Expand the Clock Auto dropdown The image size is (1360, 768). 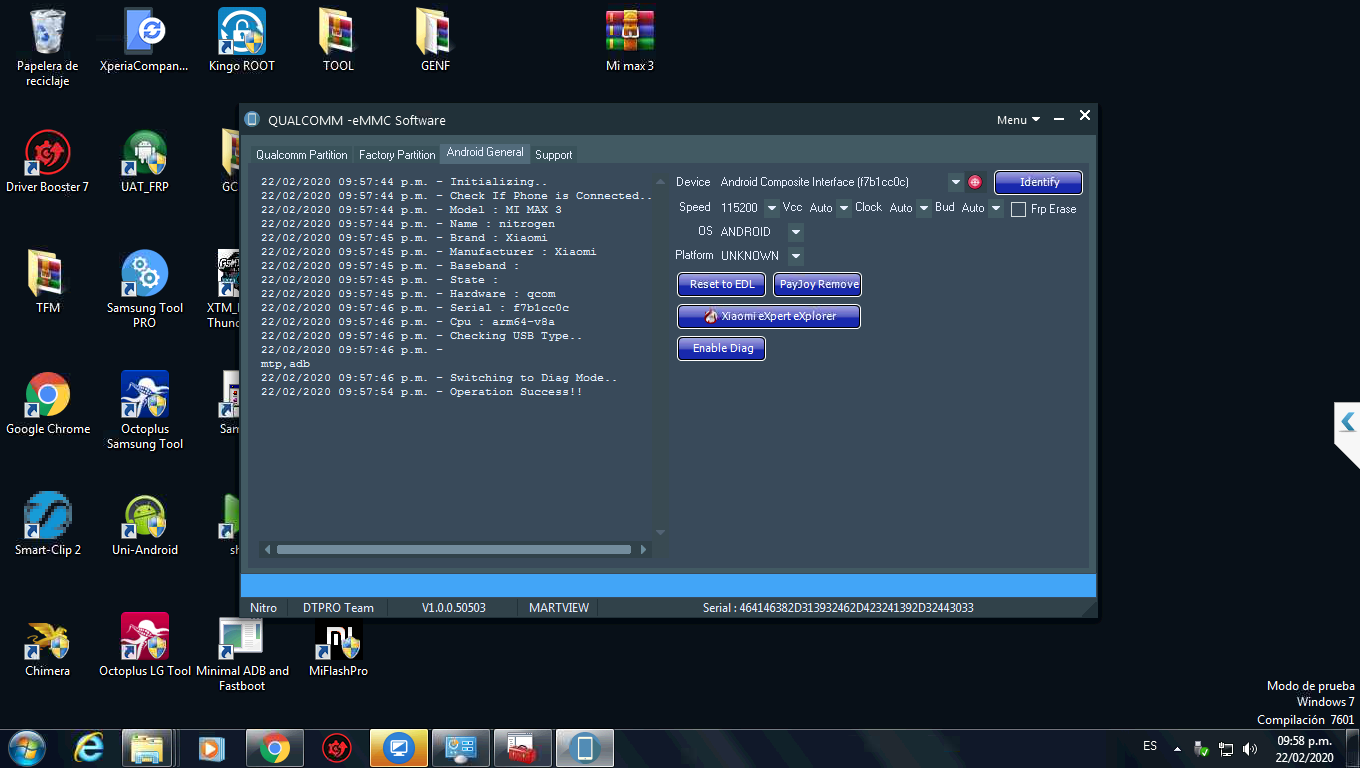(922, 208)
